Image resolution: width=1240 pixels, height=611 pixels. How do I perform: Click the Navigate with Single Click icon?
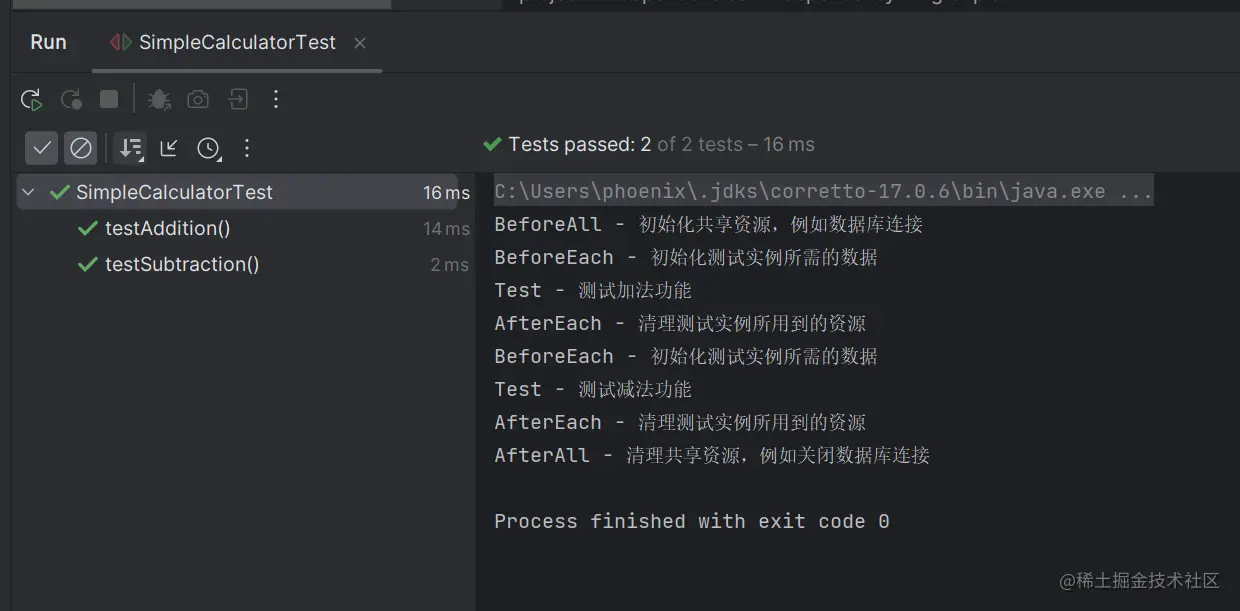click(168, 148)
